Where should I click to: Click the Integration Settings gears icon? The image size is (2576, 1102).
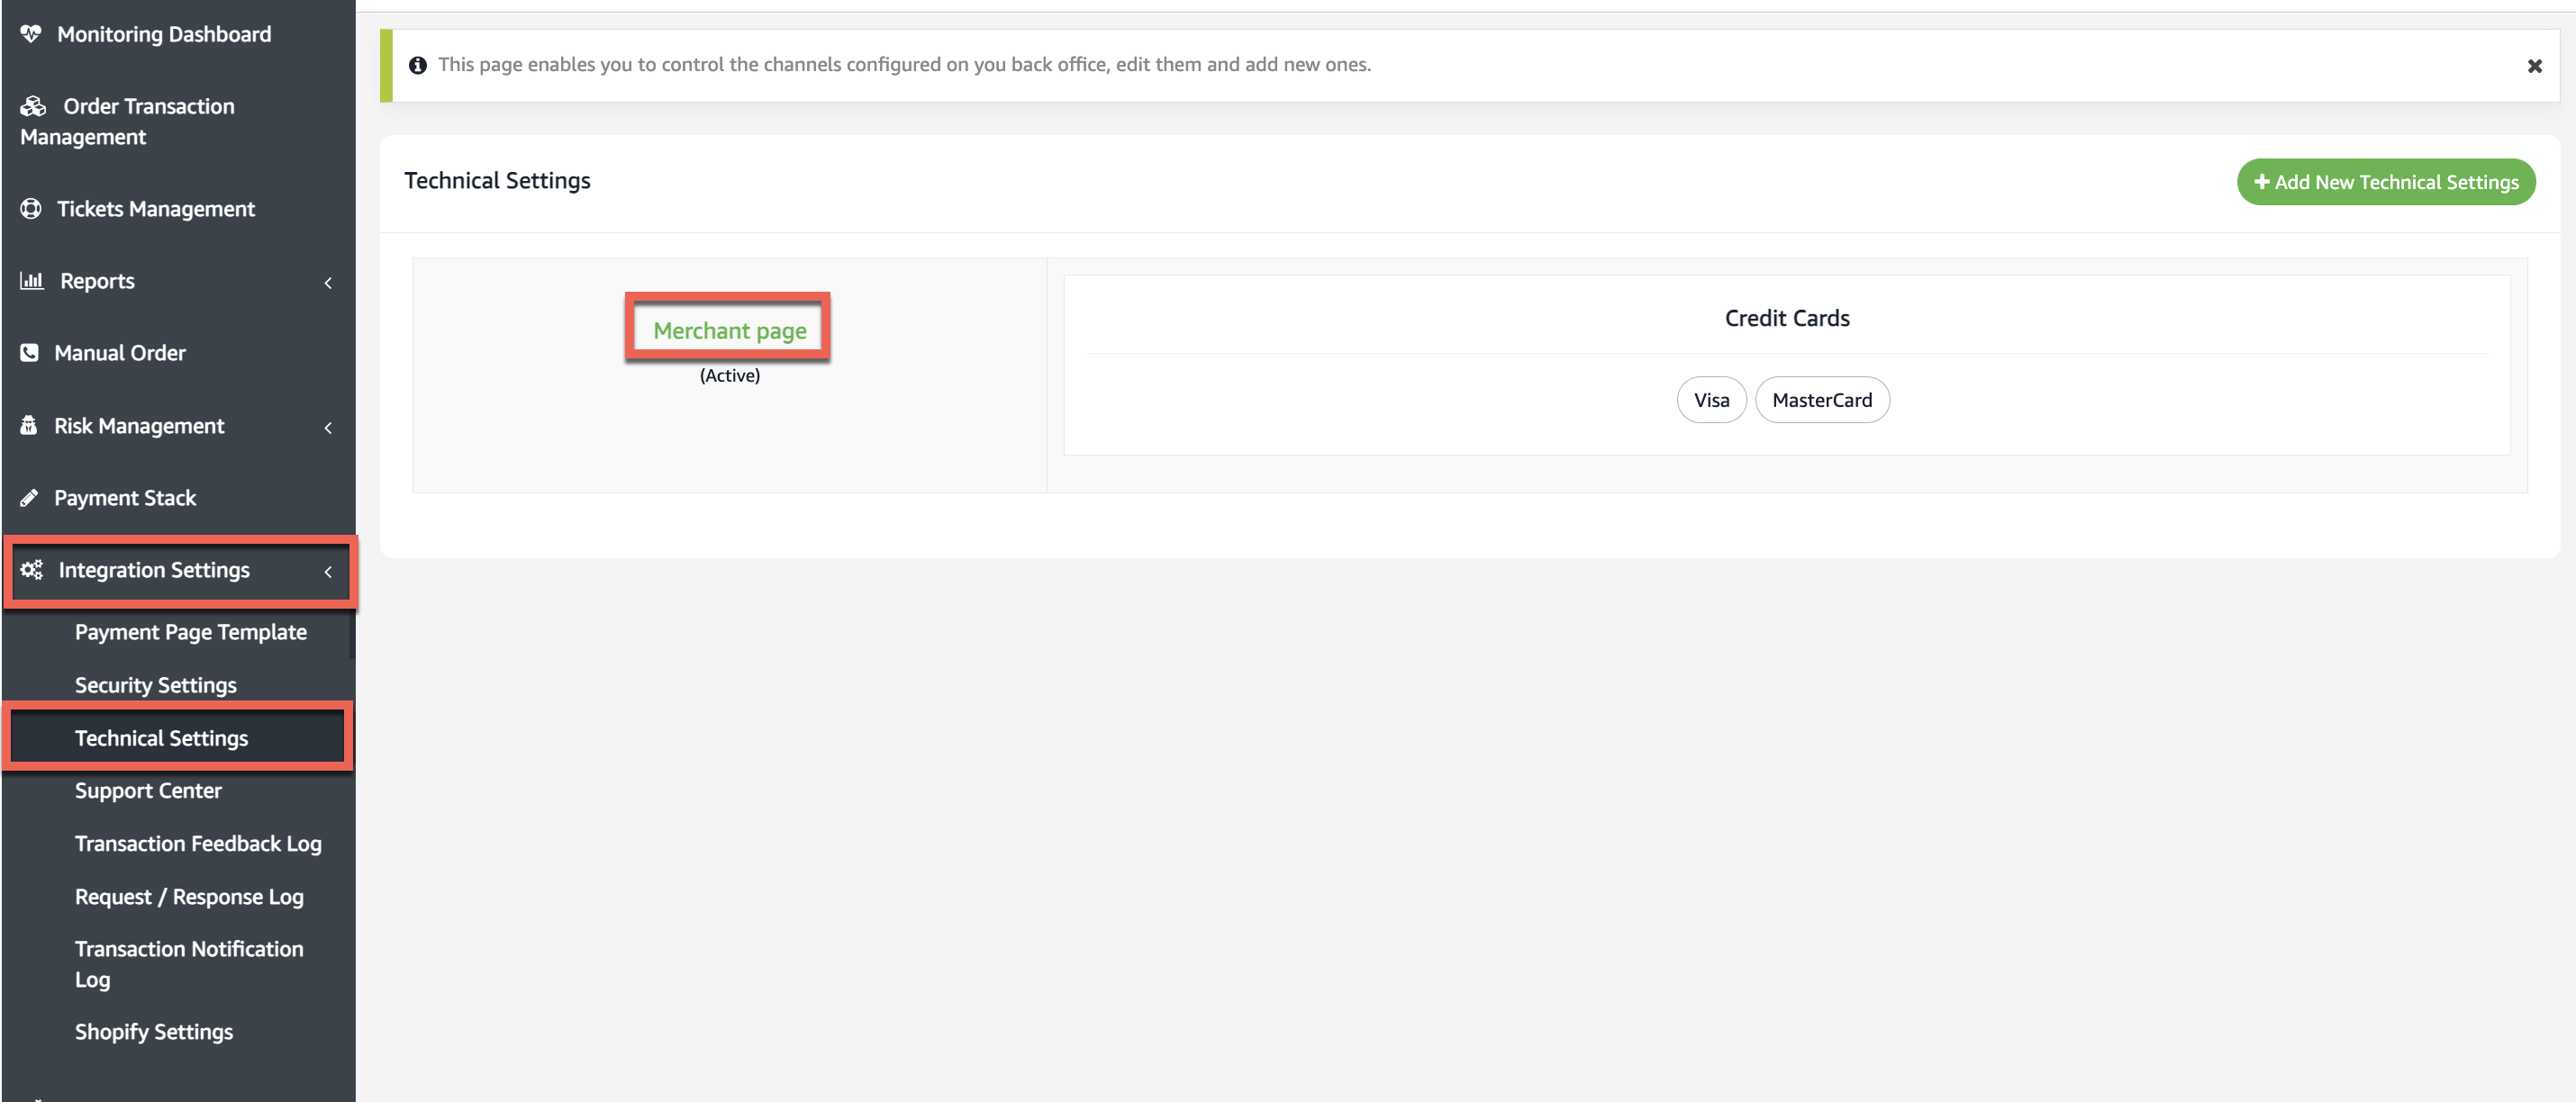[x=32, y=570]
